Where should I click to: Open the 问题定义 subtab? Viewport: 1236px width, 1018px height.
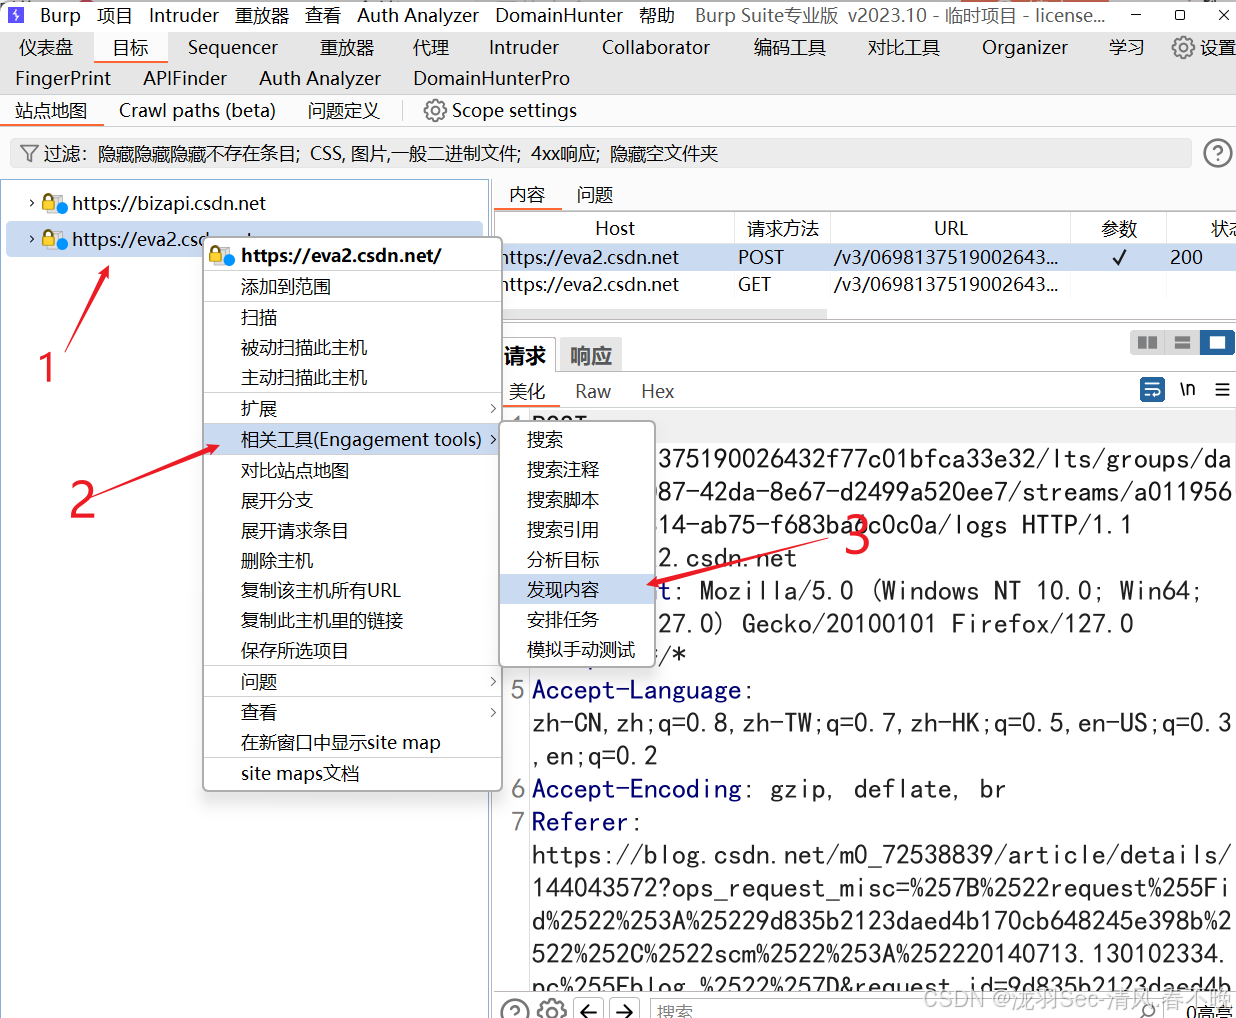(x=343, y=110)
